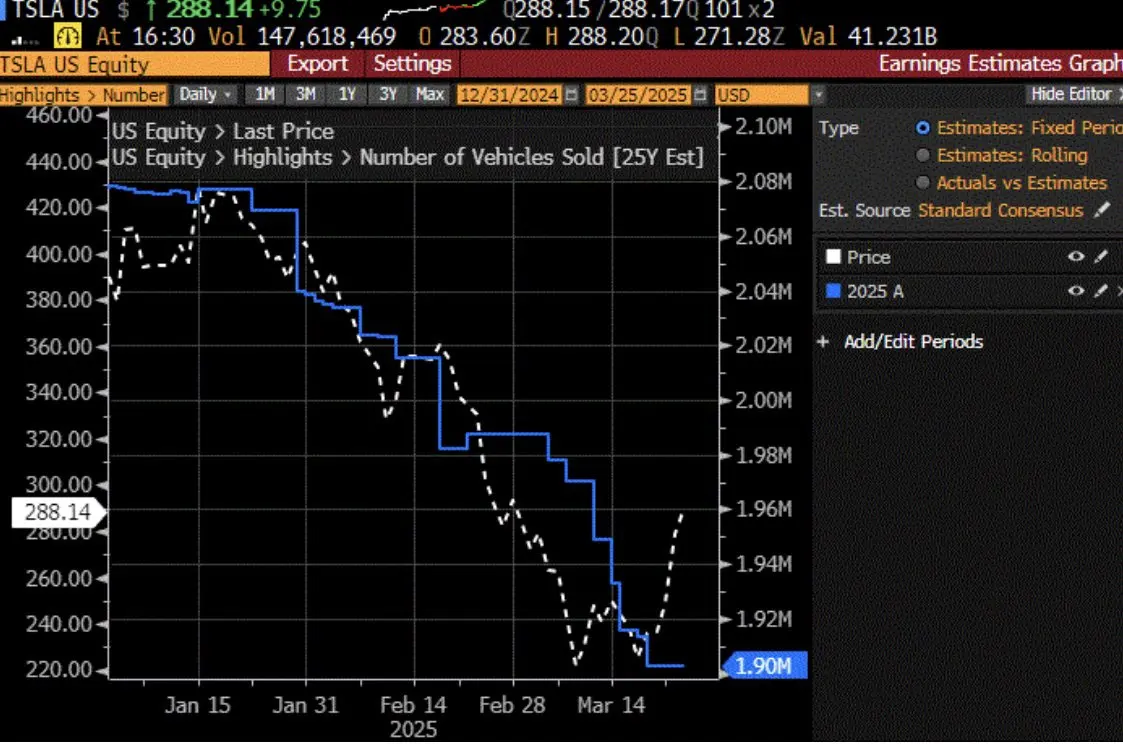This screenshot has height=744, width=1123.
Task: Select the Estimates: Fixed Period radio button
Action: point(922,127)
